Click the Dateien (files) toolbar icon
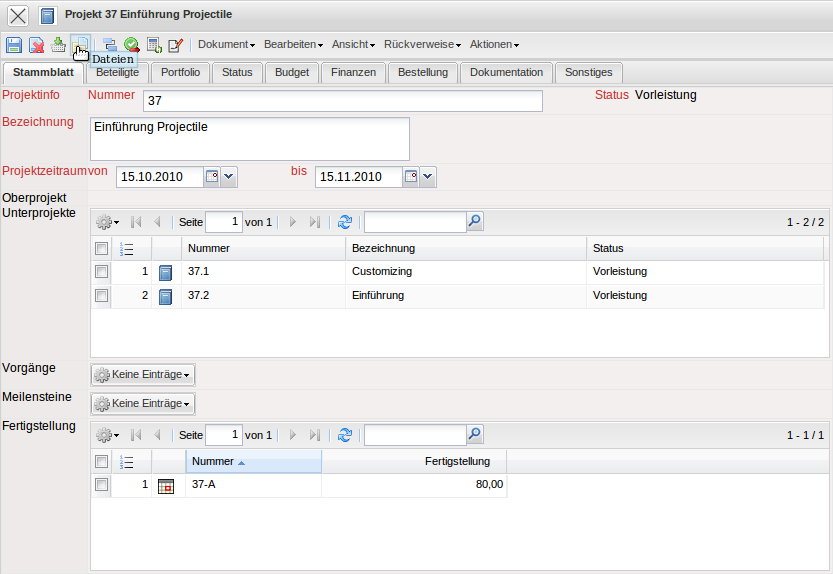The height and width of the screenshot is (574, 833). click(80, 45)
